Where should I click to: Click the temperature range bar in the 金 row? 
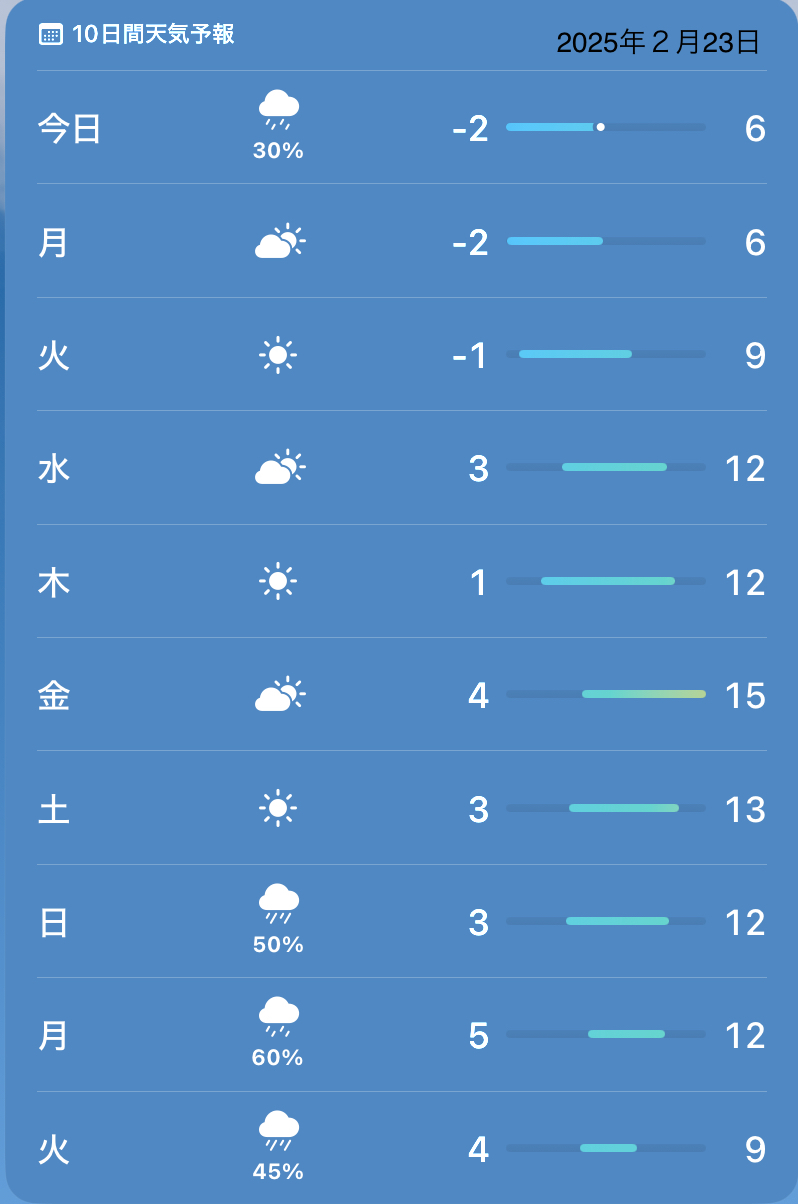644,694
